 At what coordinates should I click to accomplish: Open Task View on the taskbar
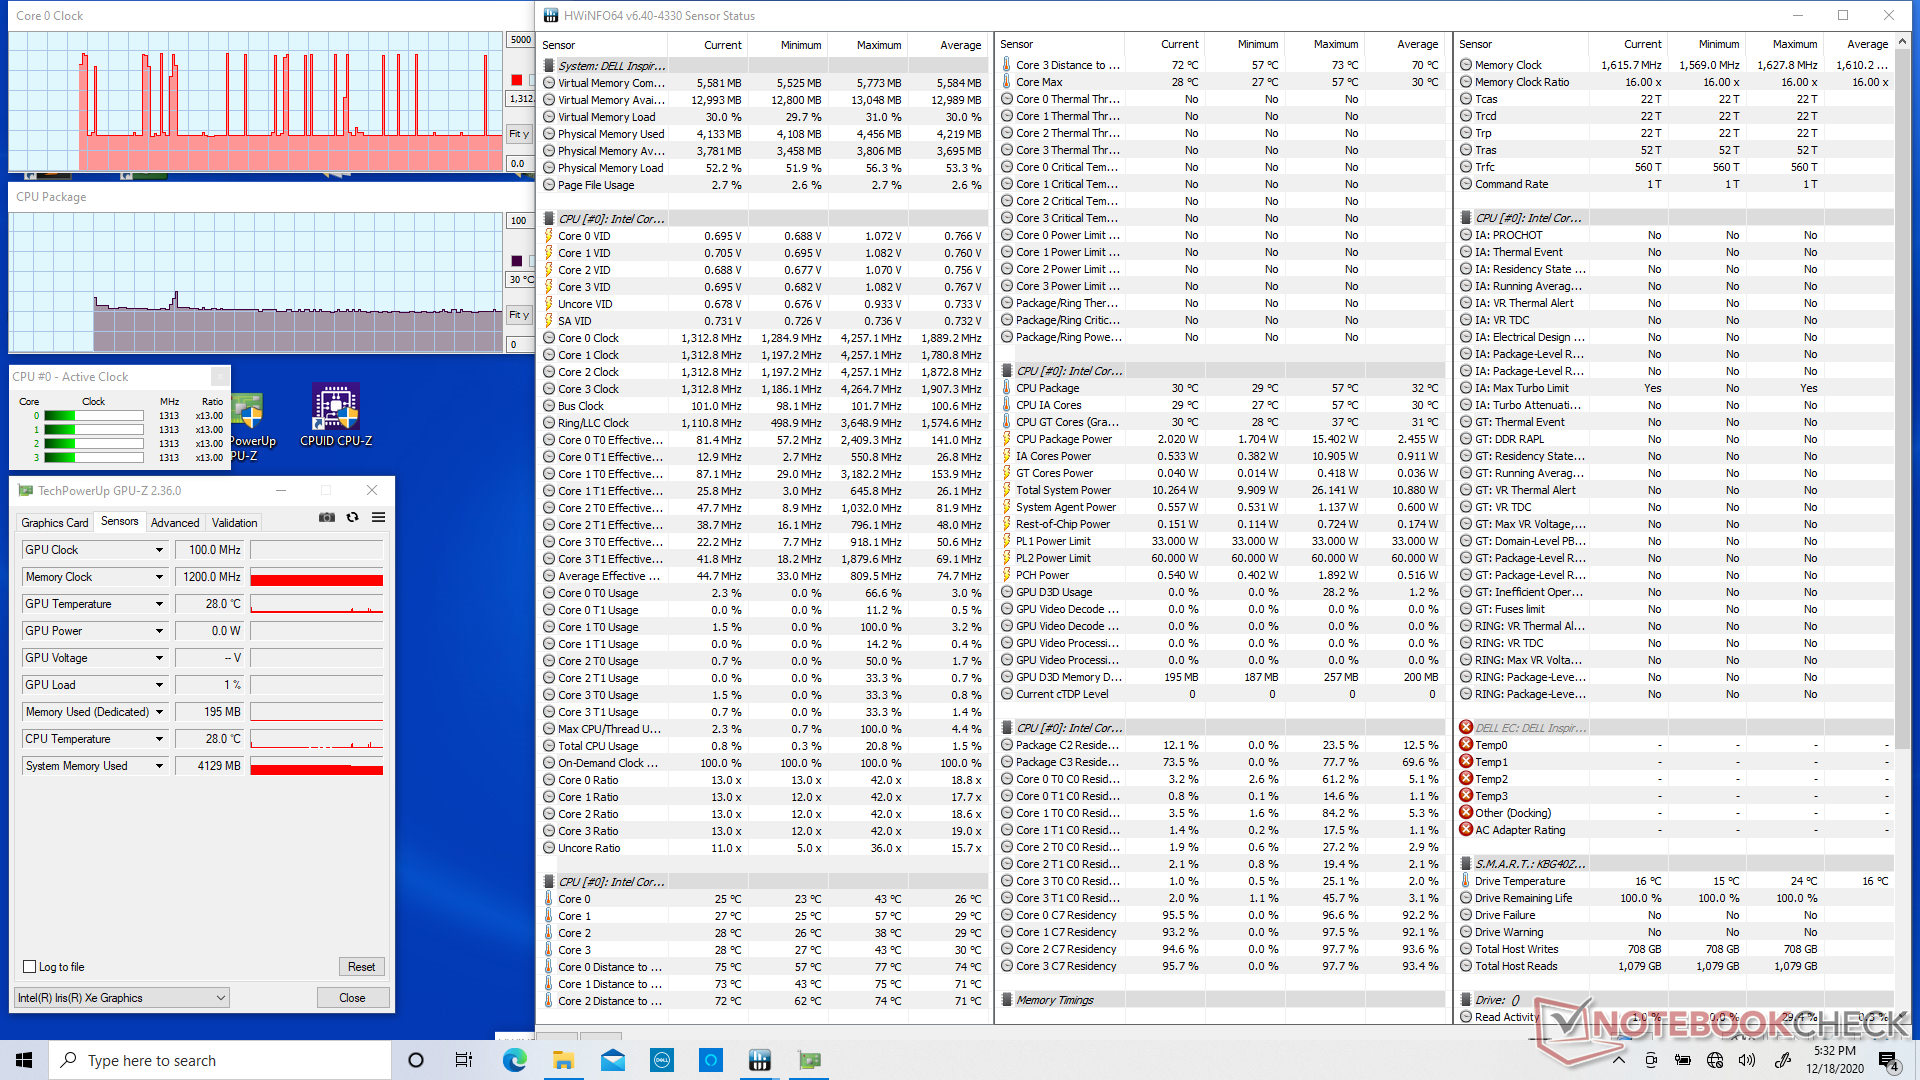point(464,1060)
